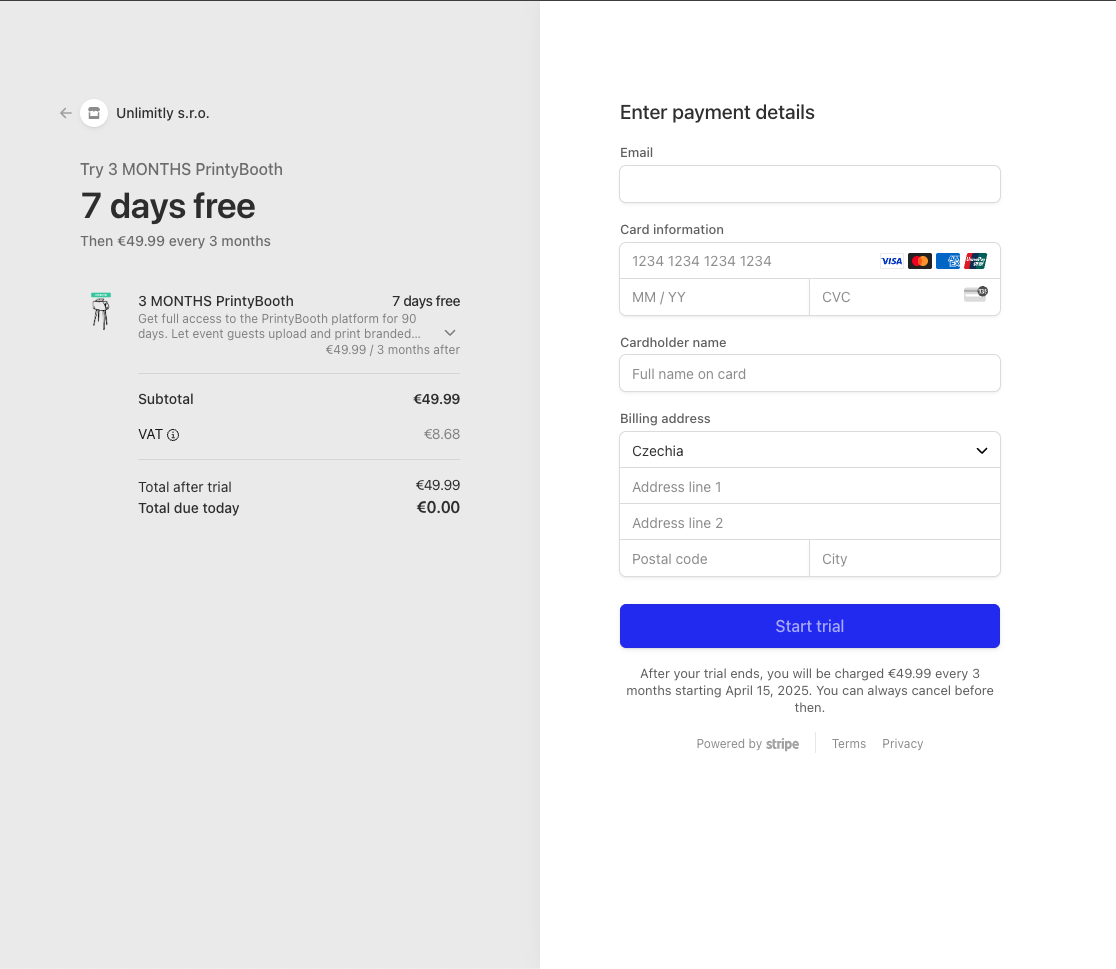Click the Address line 1 field
Viewport: 1116px width, 969px height.
pyautogui.click(x=810, y=487)
